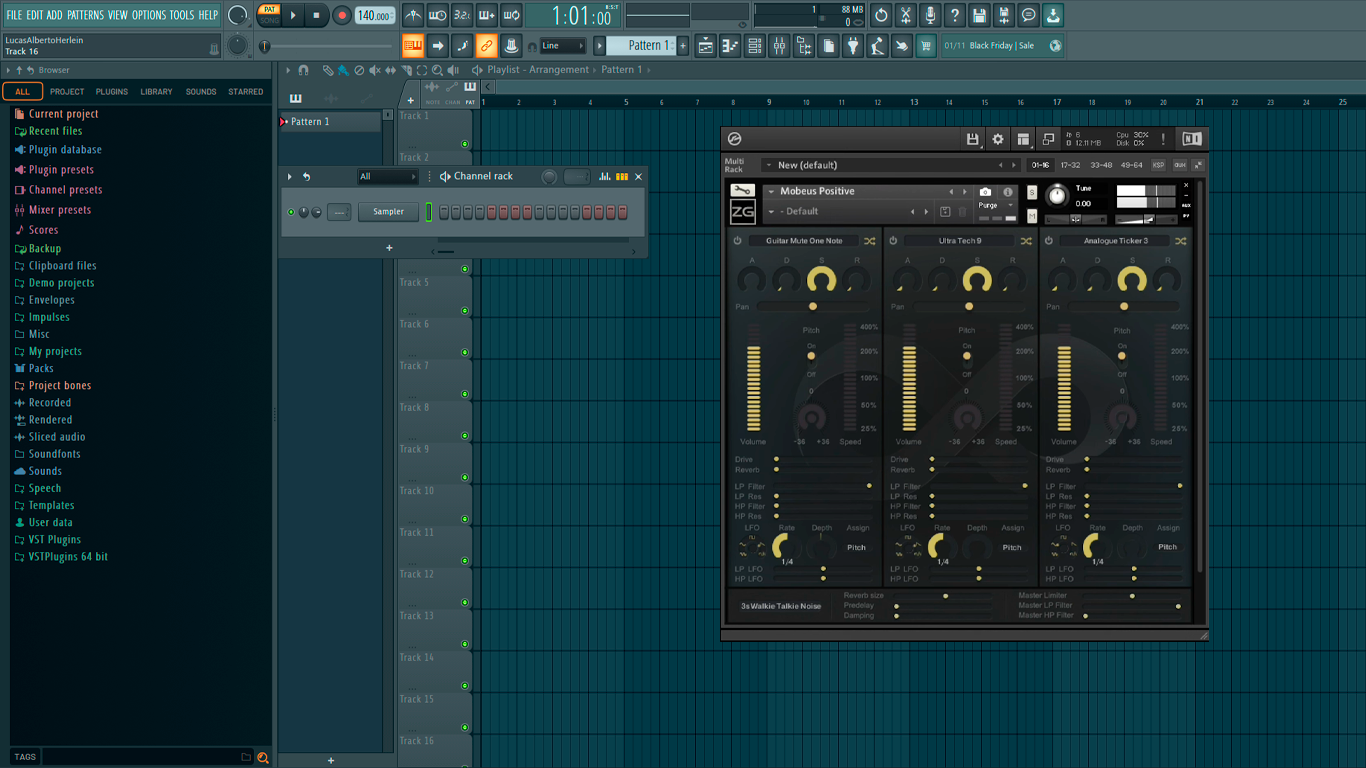Open the FILE menu

pyautogui.click(x=14, y=15)
